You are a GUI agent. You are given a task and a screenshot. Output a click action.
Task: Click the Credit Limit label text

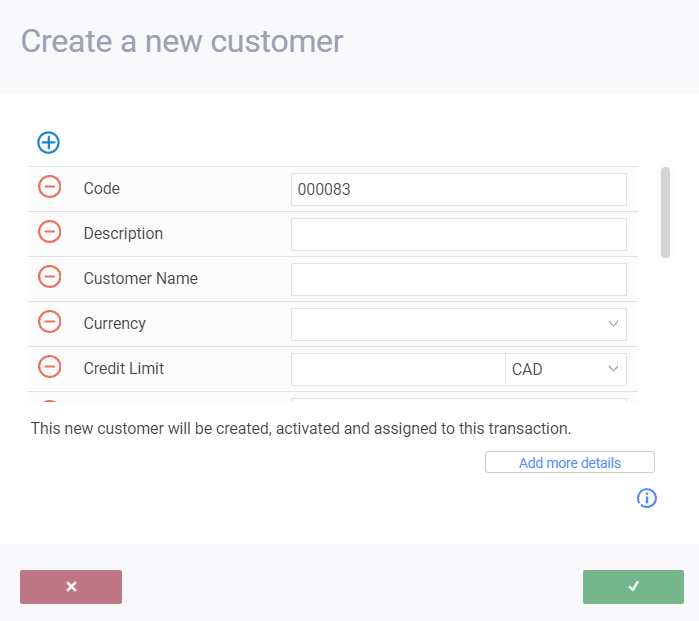coord(124,368)
